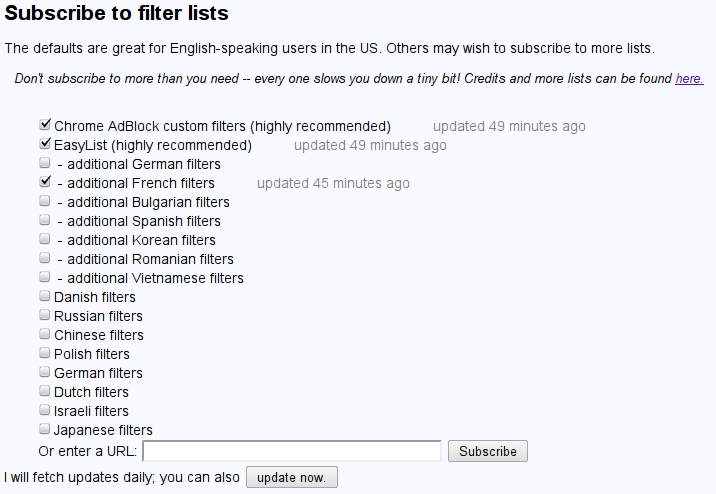Image resolution: width=716 pixels, height=494 pixels.
Task: Enable additional Bulgarian filters
Action: [45, 202]
